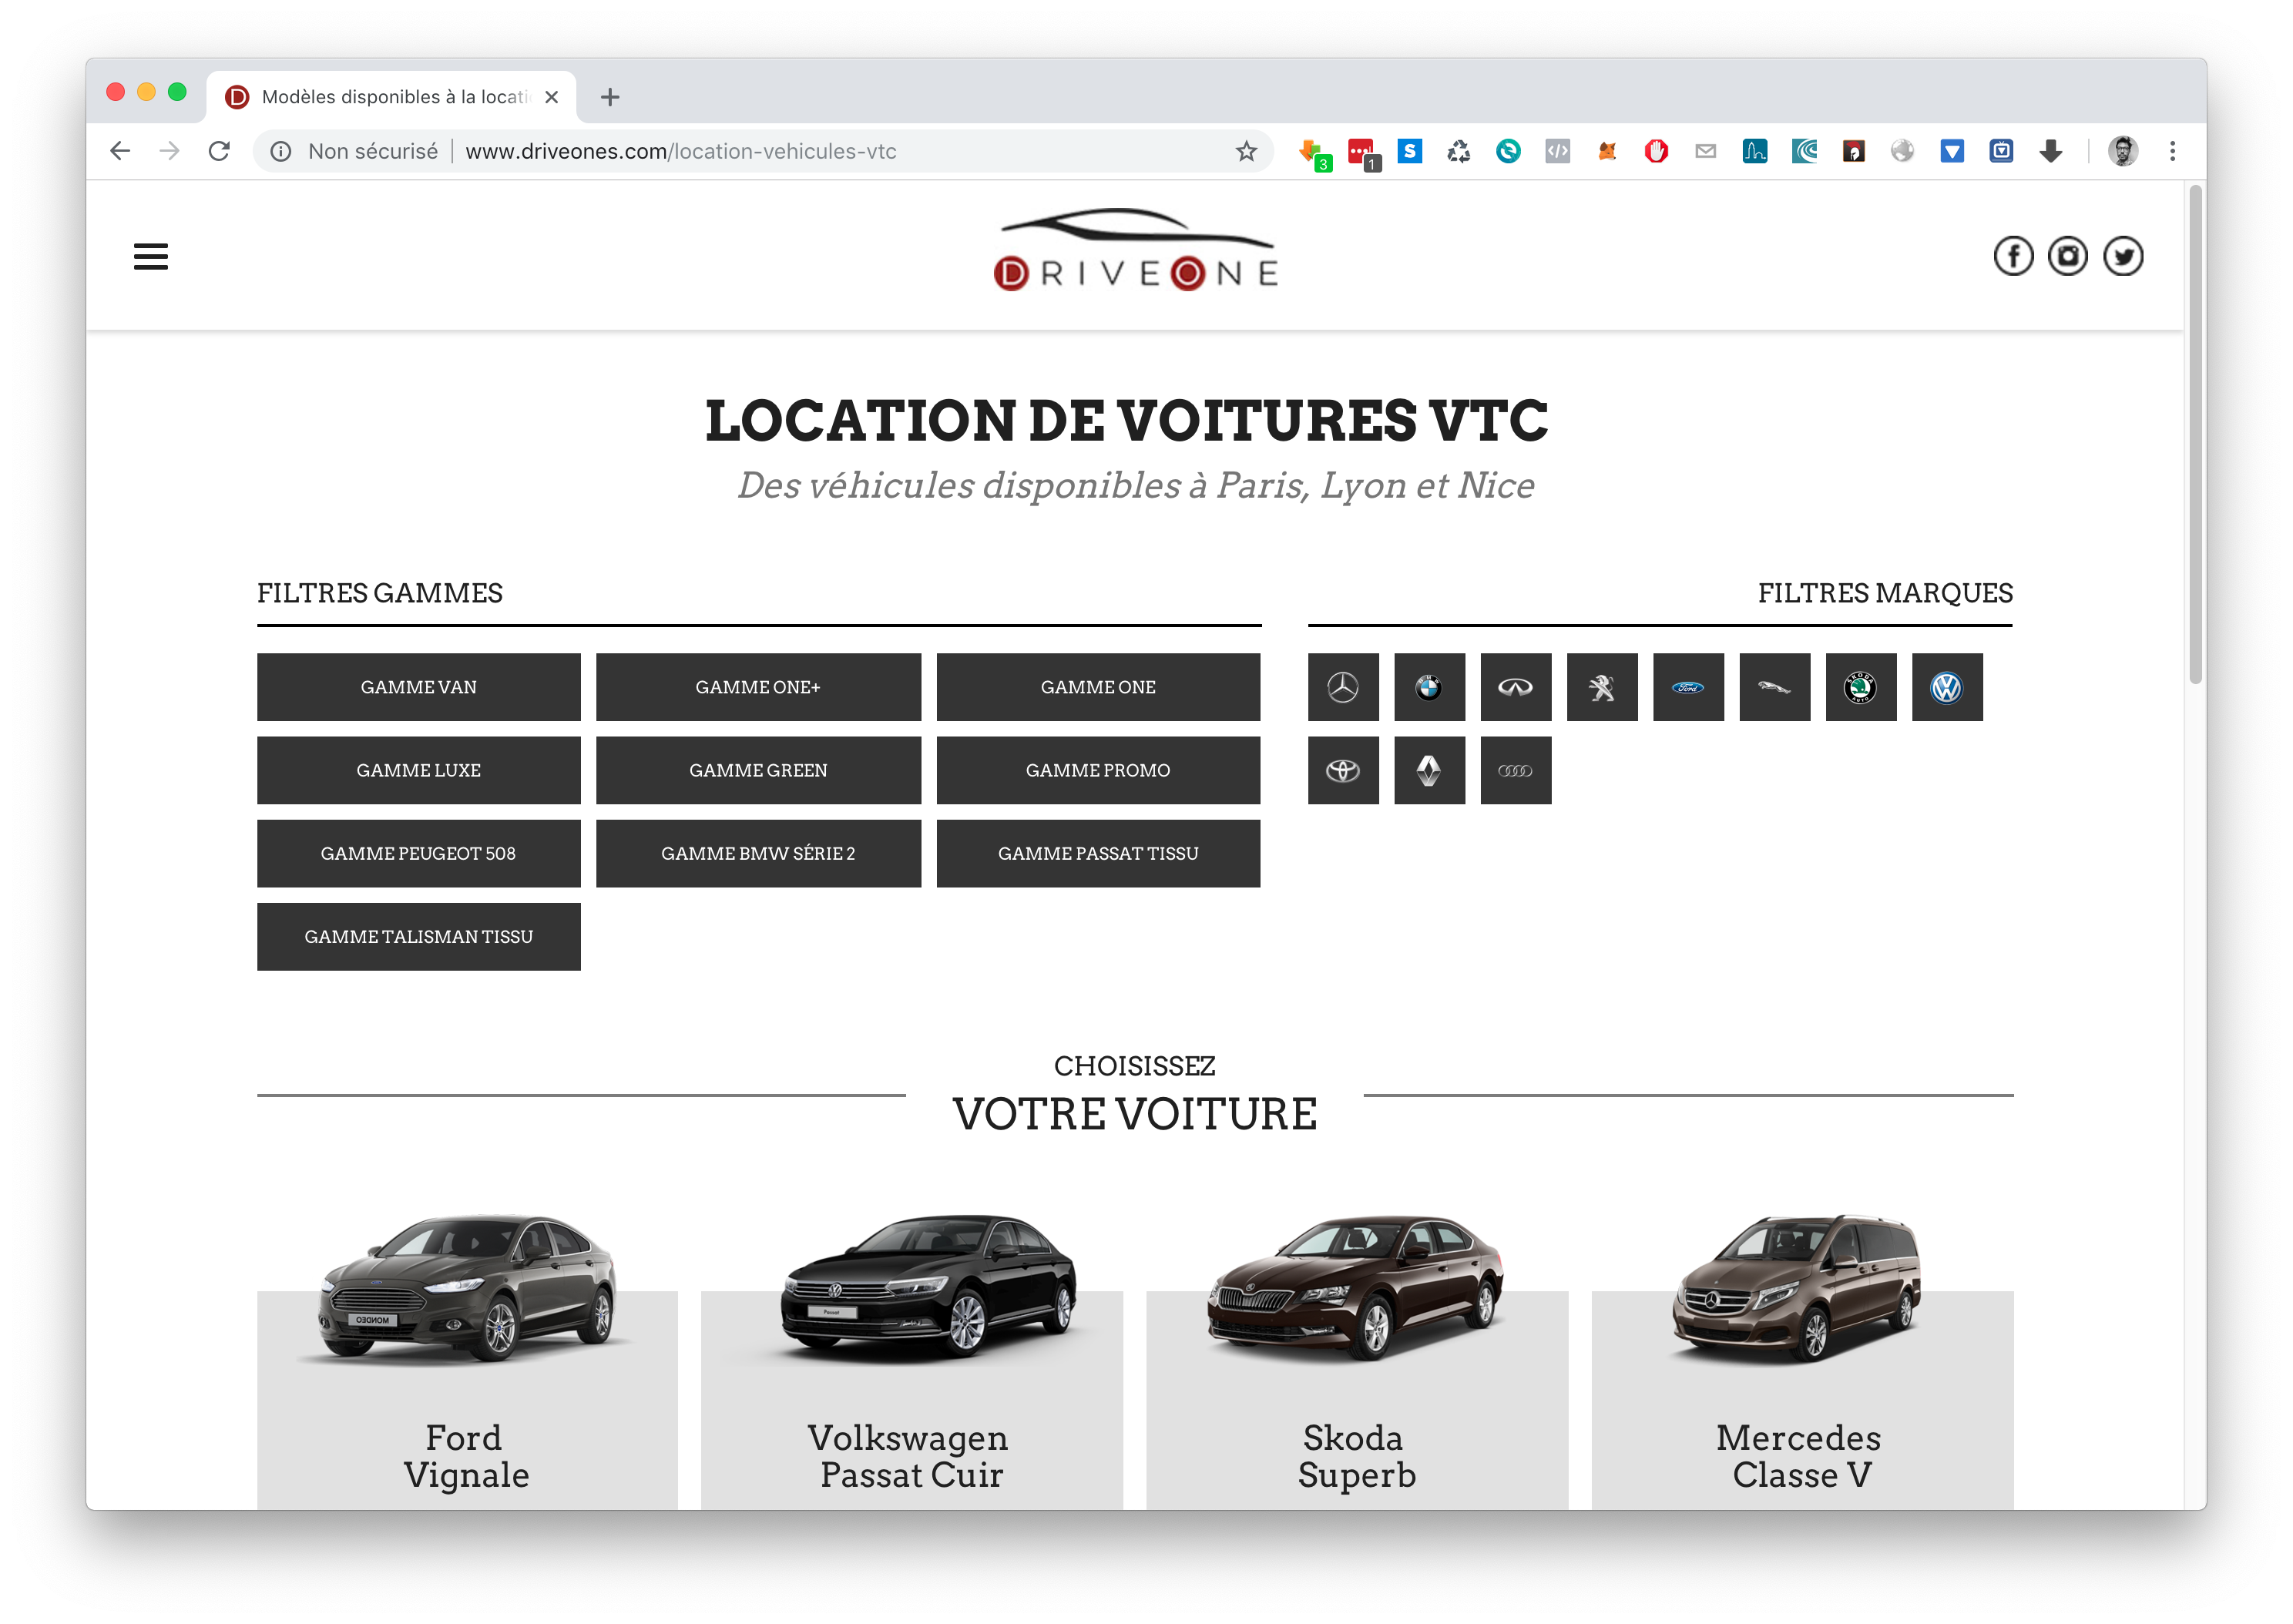
Task: Open a new browser tab
Action: [610, 97]
